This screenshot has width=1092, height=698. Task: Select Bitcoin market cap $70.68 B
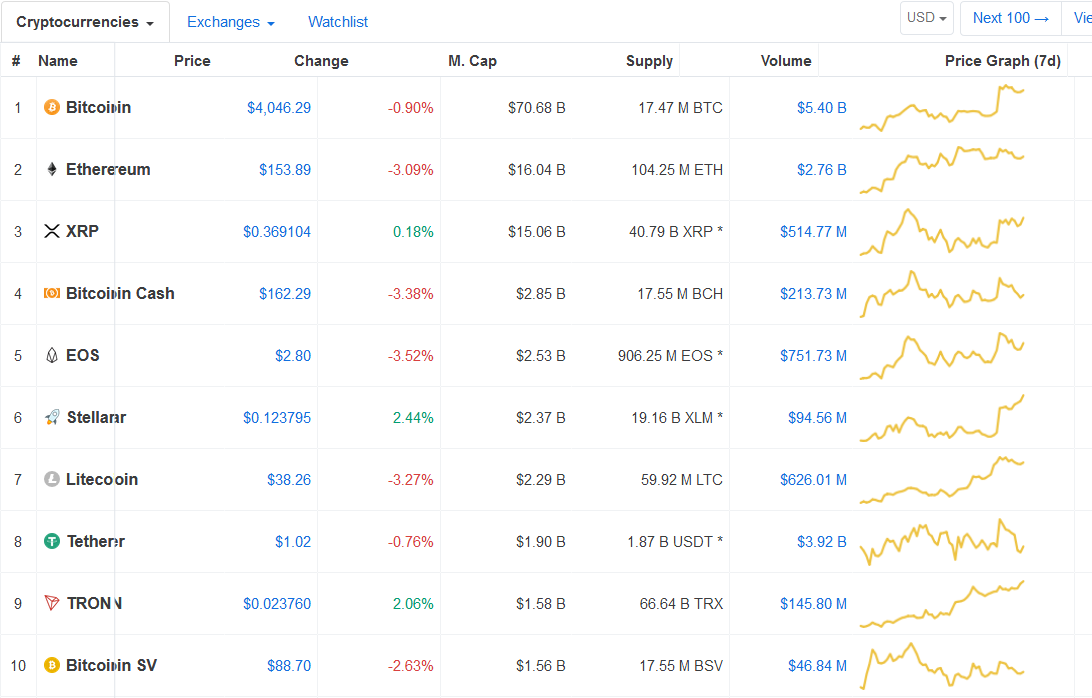pos(536,108)
